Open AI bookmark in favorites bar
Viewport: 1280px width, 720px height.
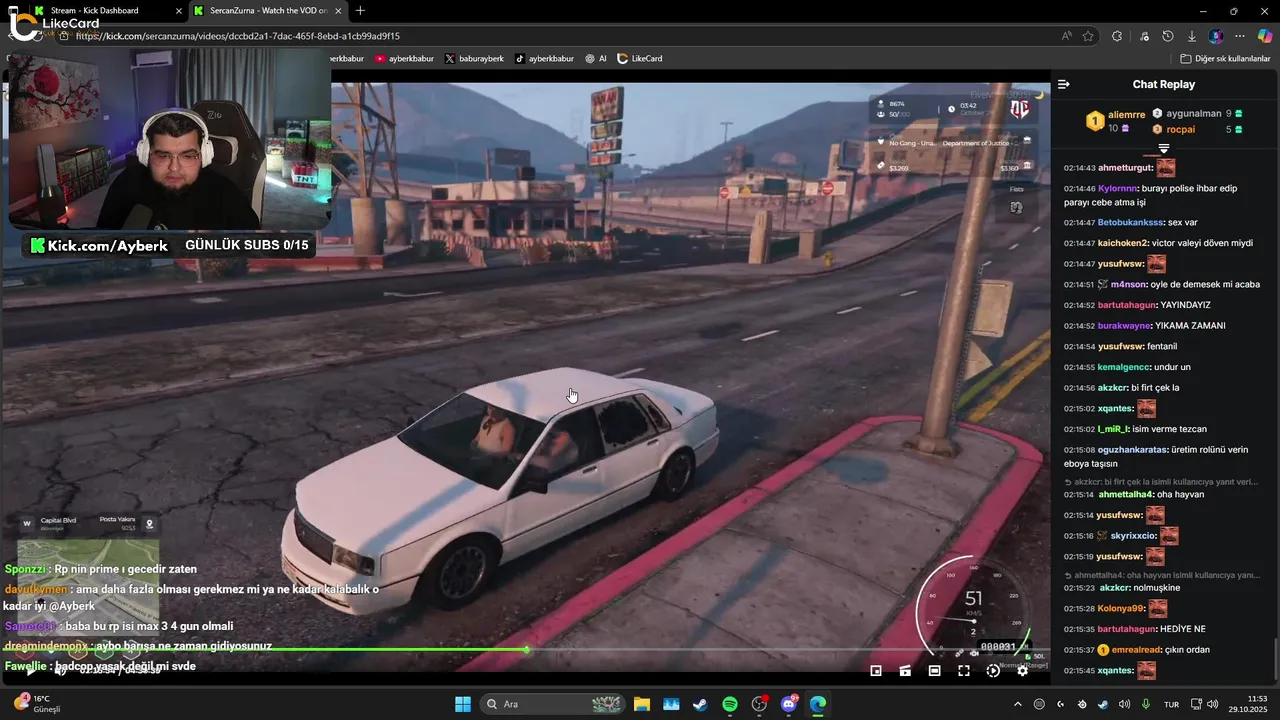click(596, 59)
